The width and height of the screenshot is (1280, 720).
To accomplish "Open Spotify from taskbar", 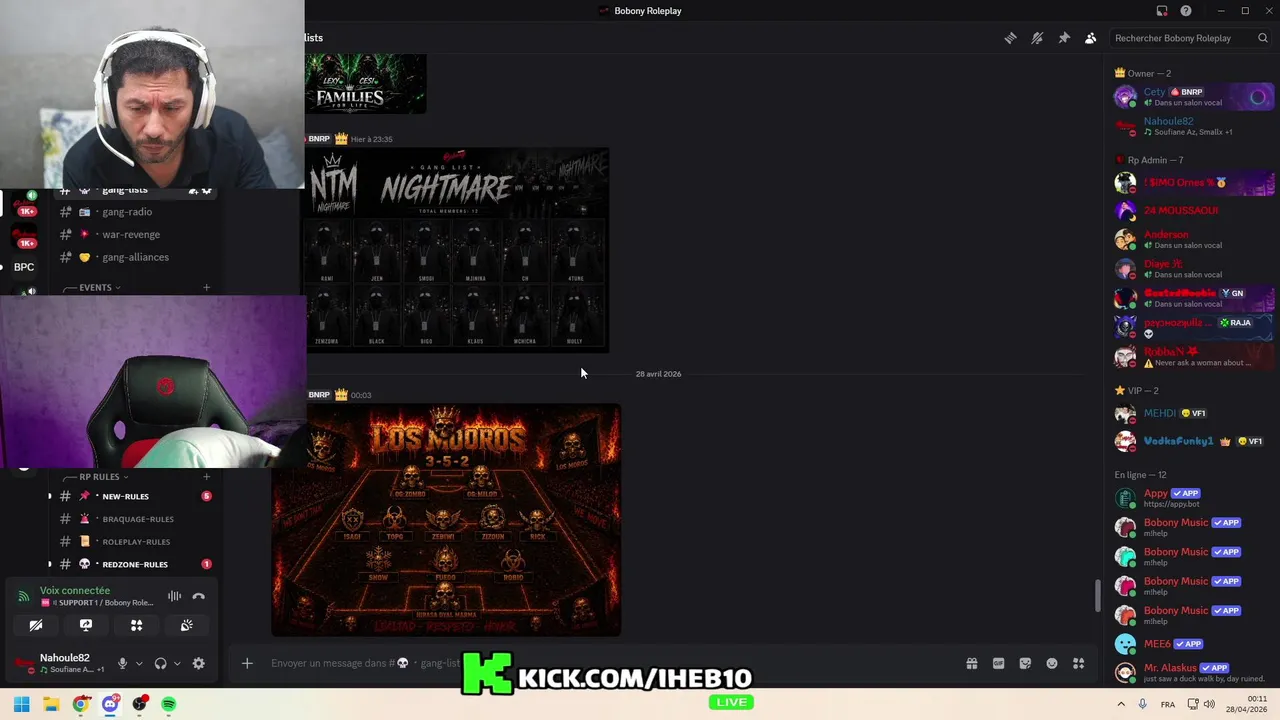I will [x=169, y=704].
